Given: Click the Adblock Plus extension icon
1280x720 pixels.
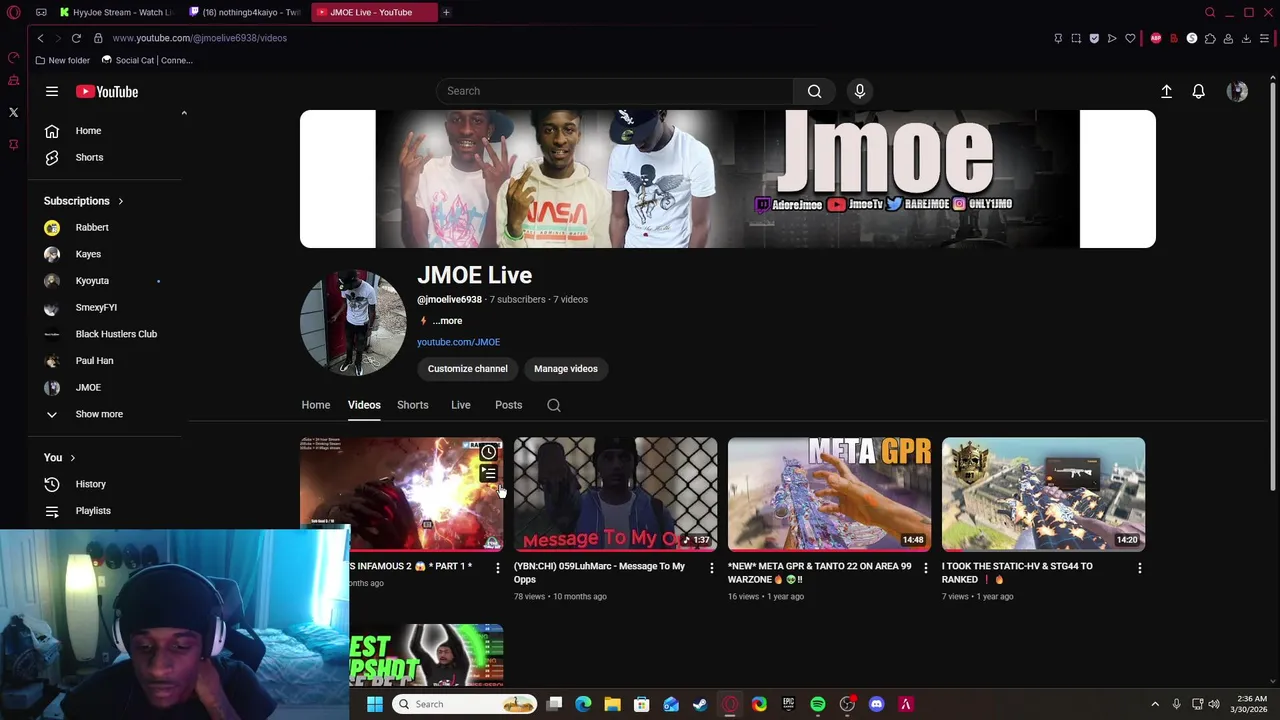Looking at the screenshot, I should tap(1156, 38).
